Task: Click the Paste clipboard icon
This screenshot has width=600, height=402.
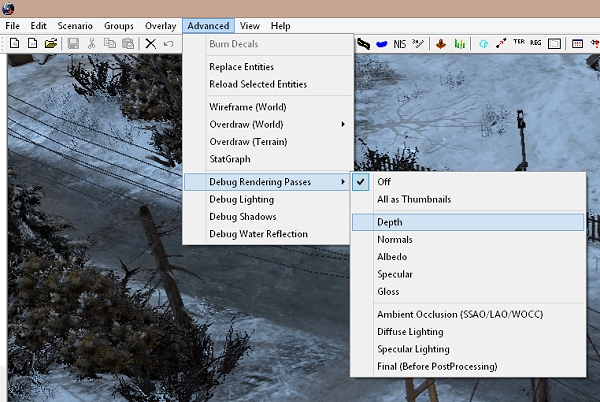Action: coord(128,43)
